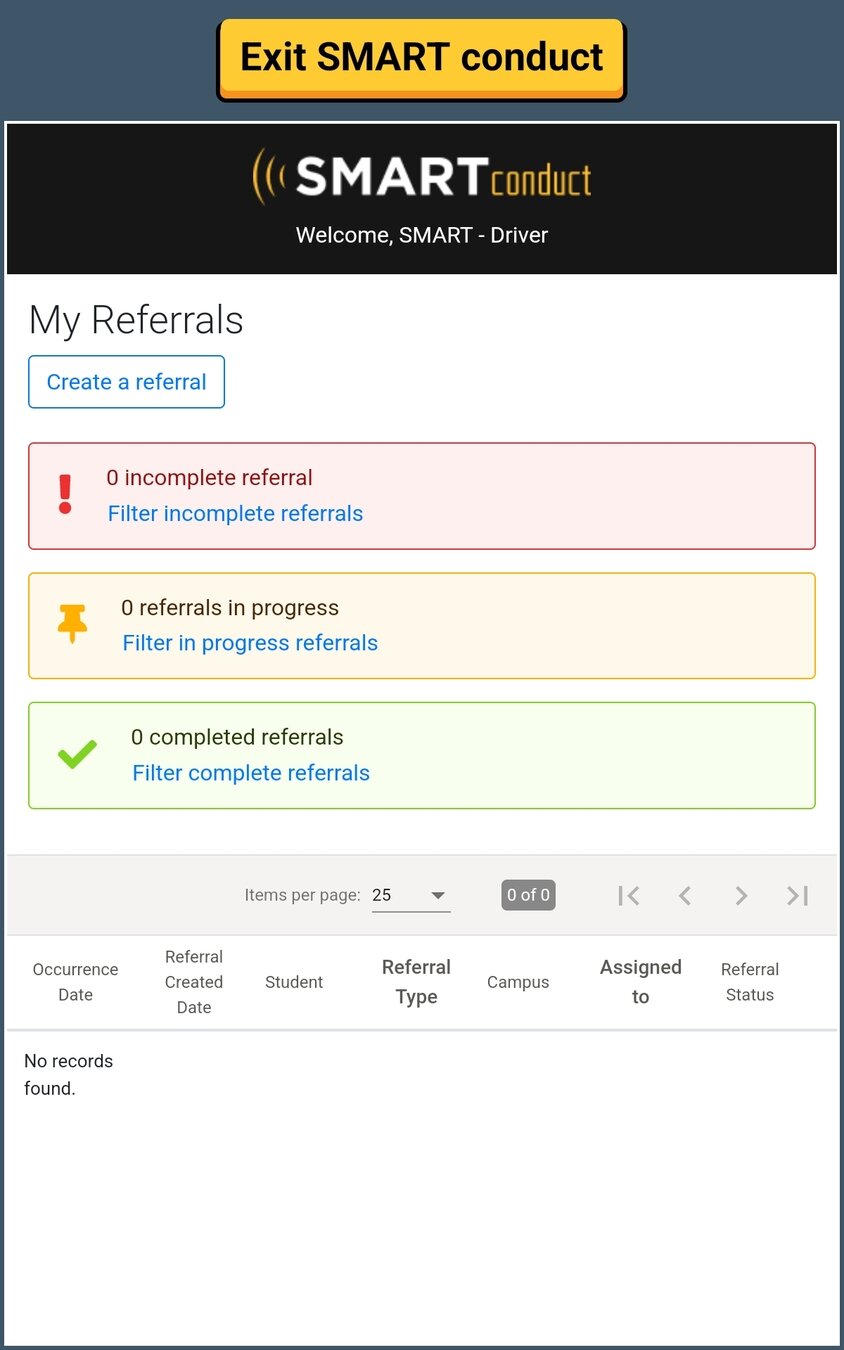844x1350 pixels.
Task: Click the 0 of 0 page indicator
Action: [528, 895]
